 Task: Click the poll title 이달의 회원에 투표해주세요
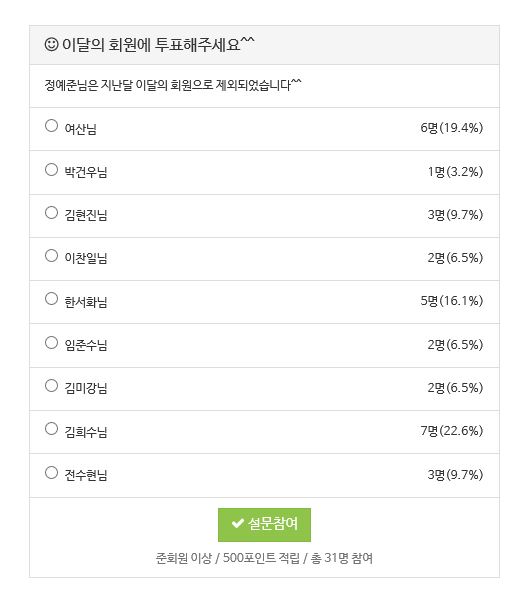[x=158, y=44]
